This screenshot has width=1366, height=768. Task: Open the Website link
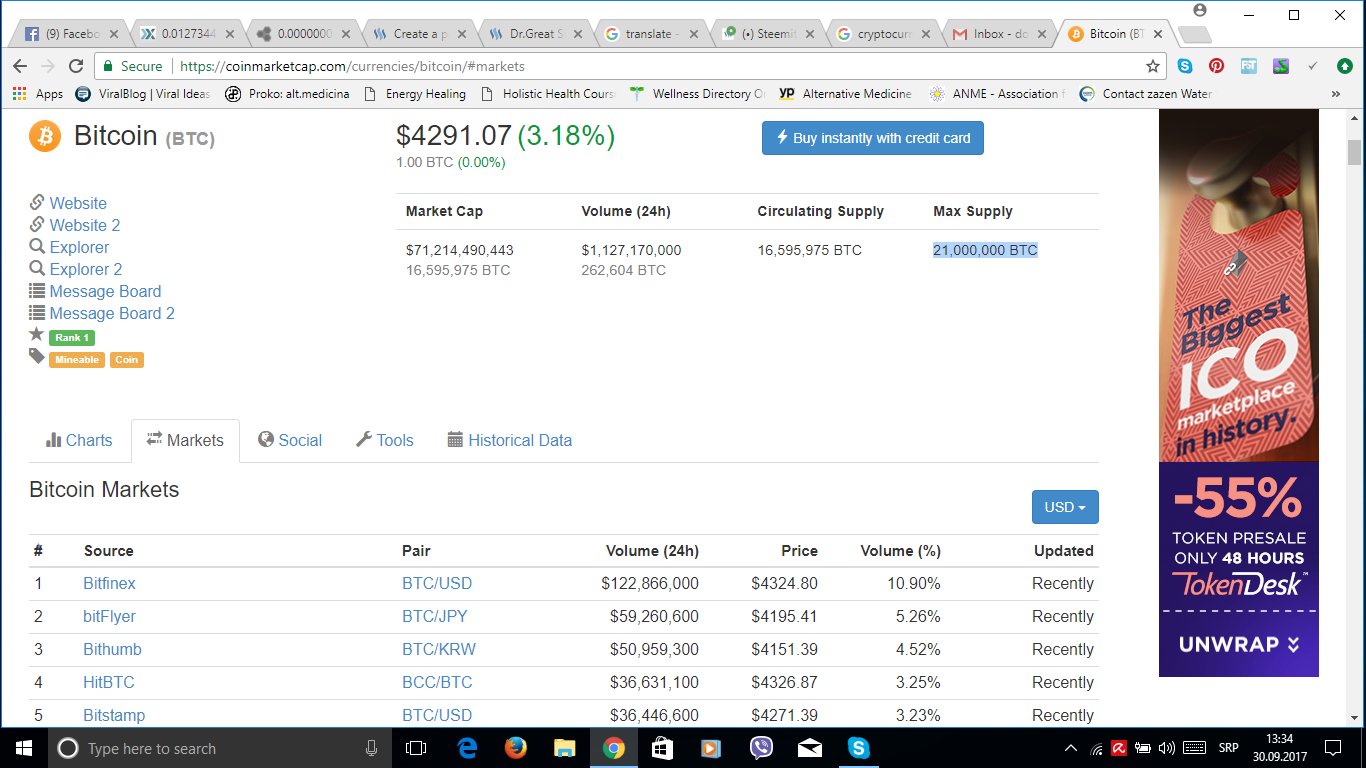pos(78,203)
